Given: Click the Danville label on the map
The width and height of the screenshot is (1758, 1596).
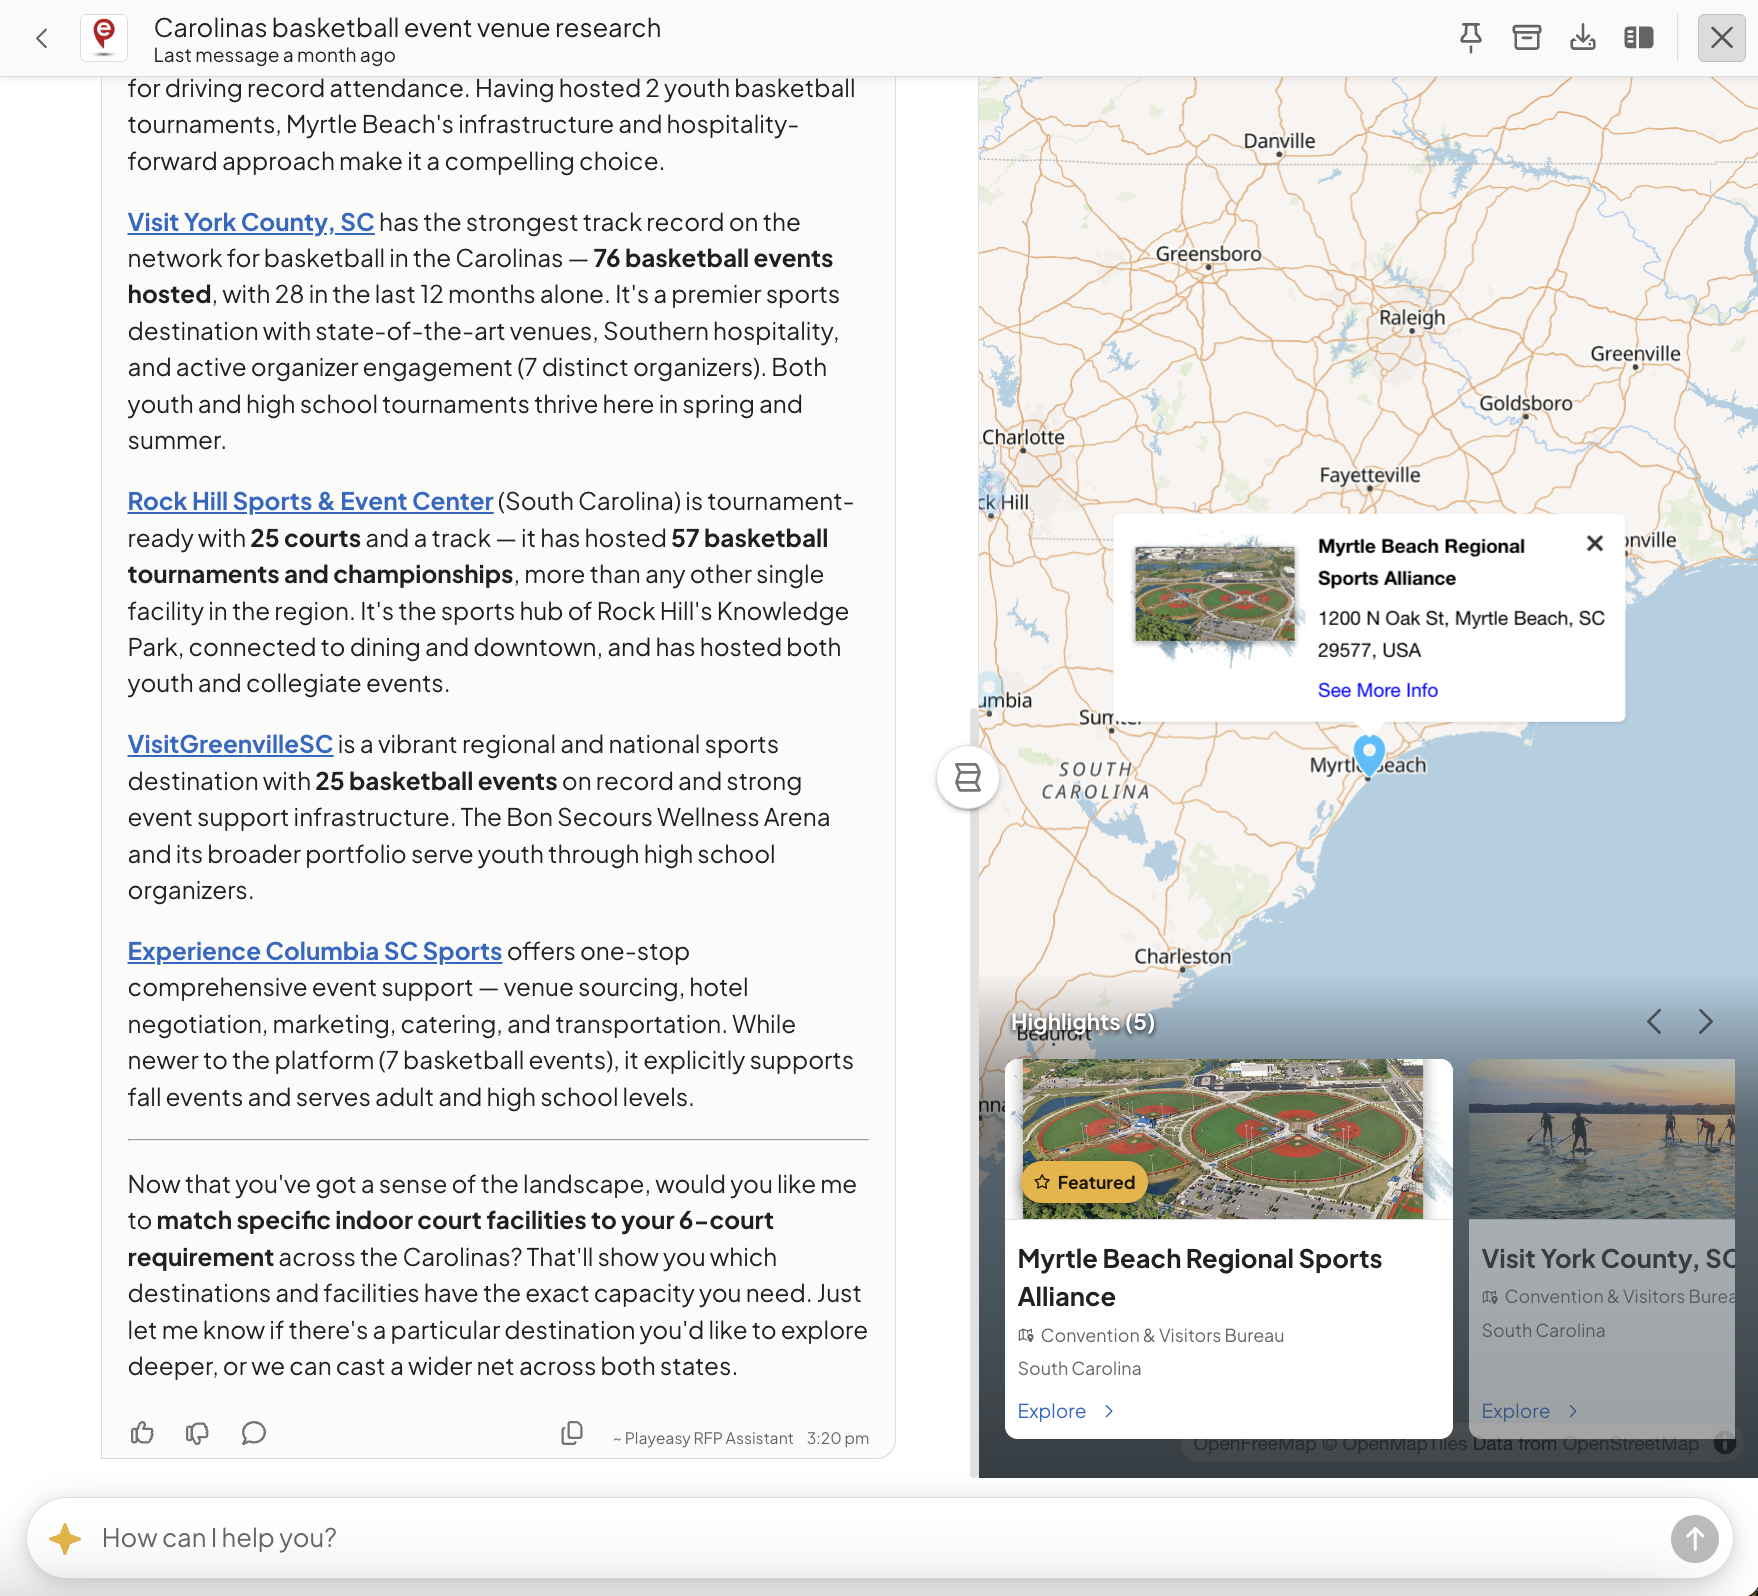Looking at the screenshot, I should (x=1280, y=141).
